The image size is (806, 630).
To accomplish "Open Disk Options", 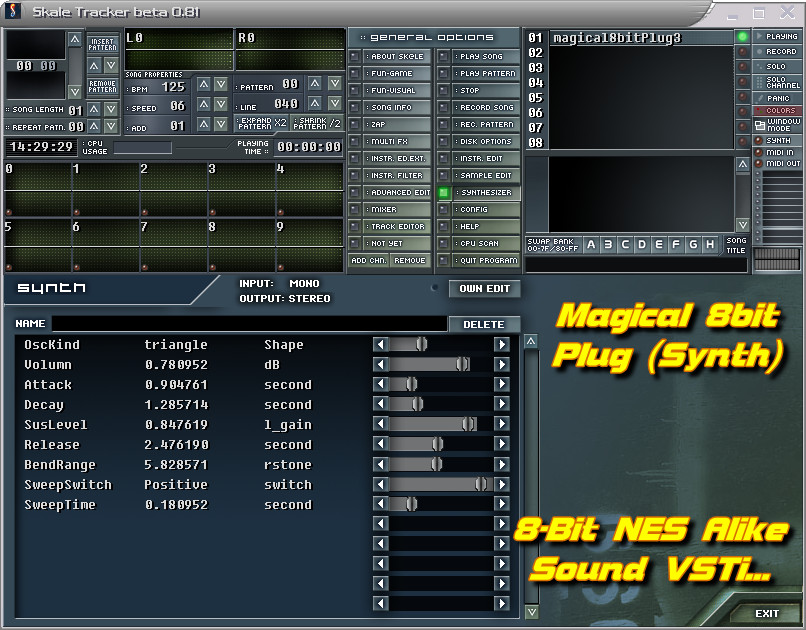I will tap(486, 141).
